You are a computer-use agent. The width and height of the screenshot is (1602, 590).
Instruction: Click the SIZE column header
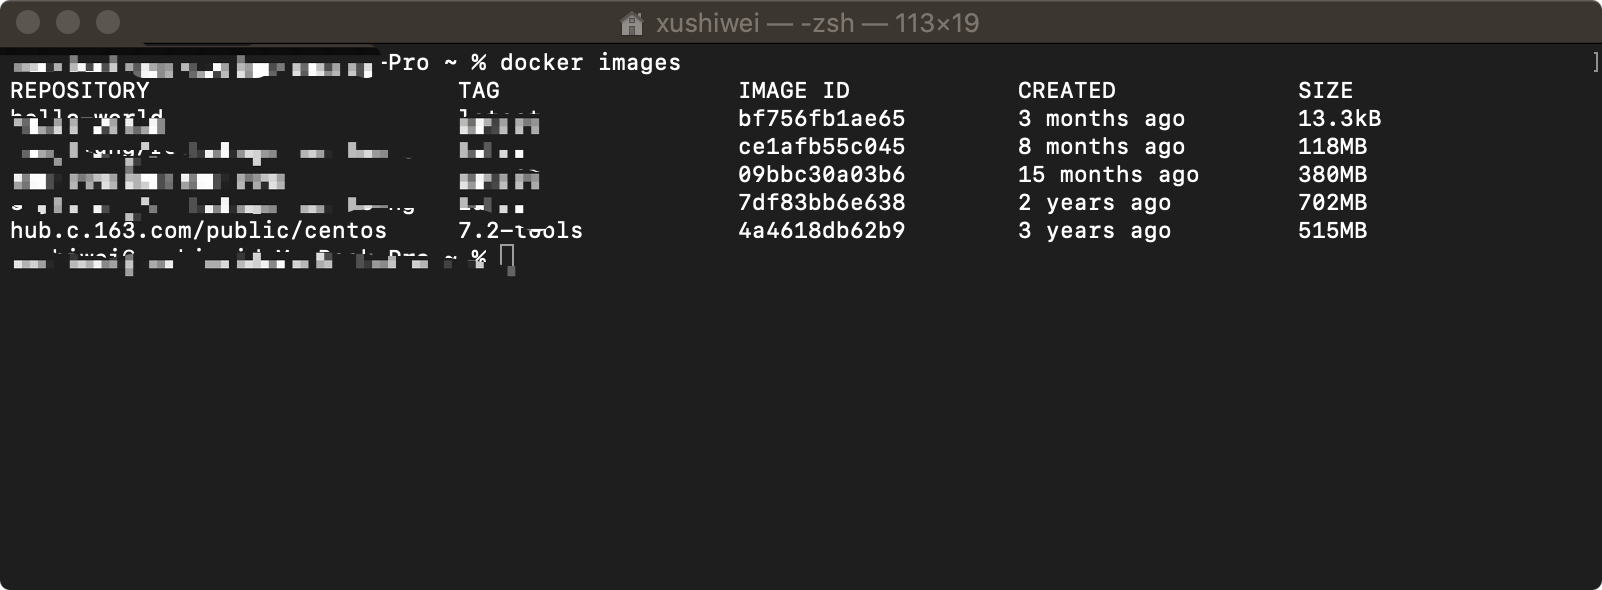(1326, 90)
